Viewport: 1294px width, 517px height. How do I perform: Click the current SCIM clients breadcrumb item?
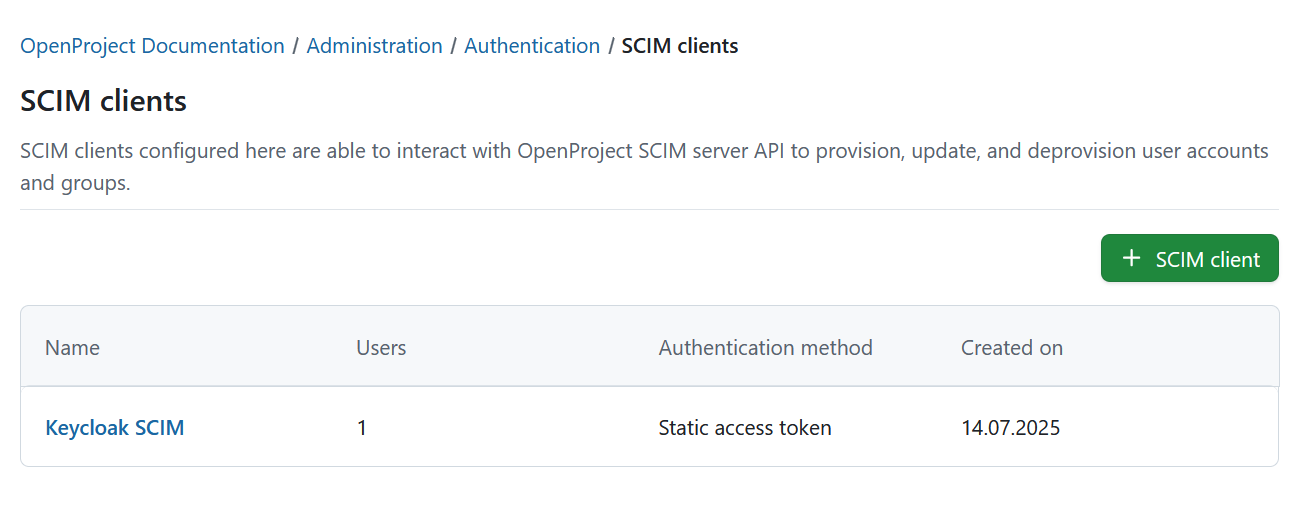click(679, 46)
